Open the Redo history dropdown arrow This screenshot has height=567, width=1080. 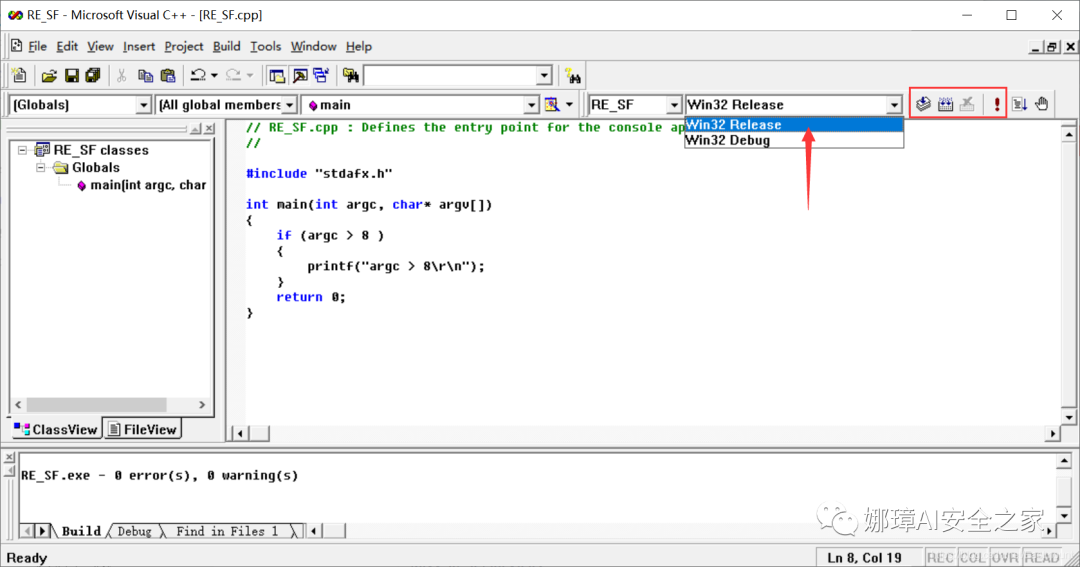point(250,75)
